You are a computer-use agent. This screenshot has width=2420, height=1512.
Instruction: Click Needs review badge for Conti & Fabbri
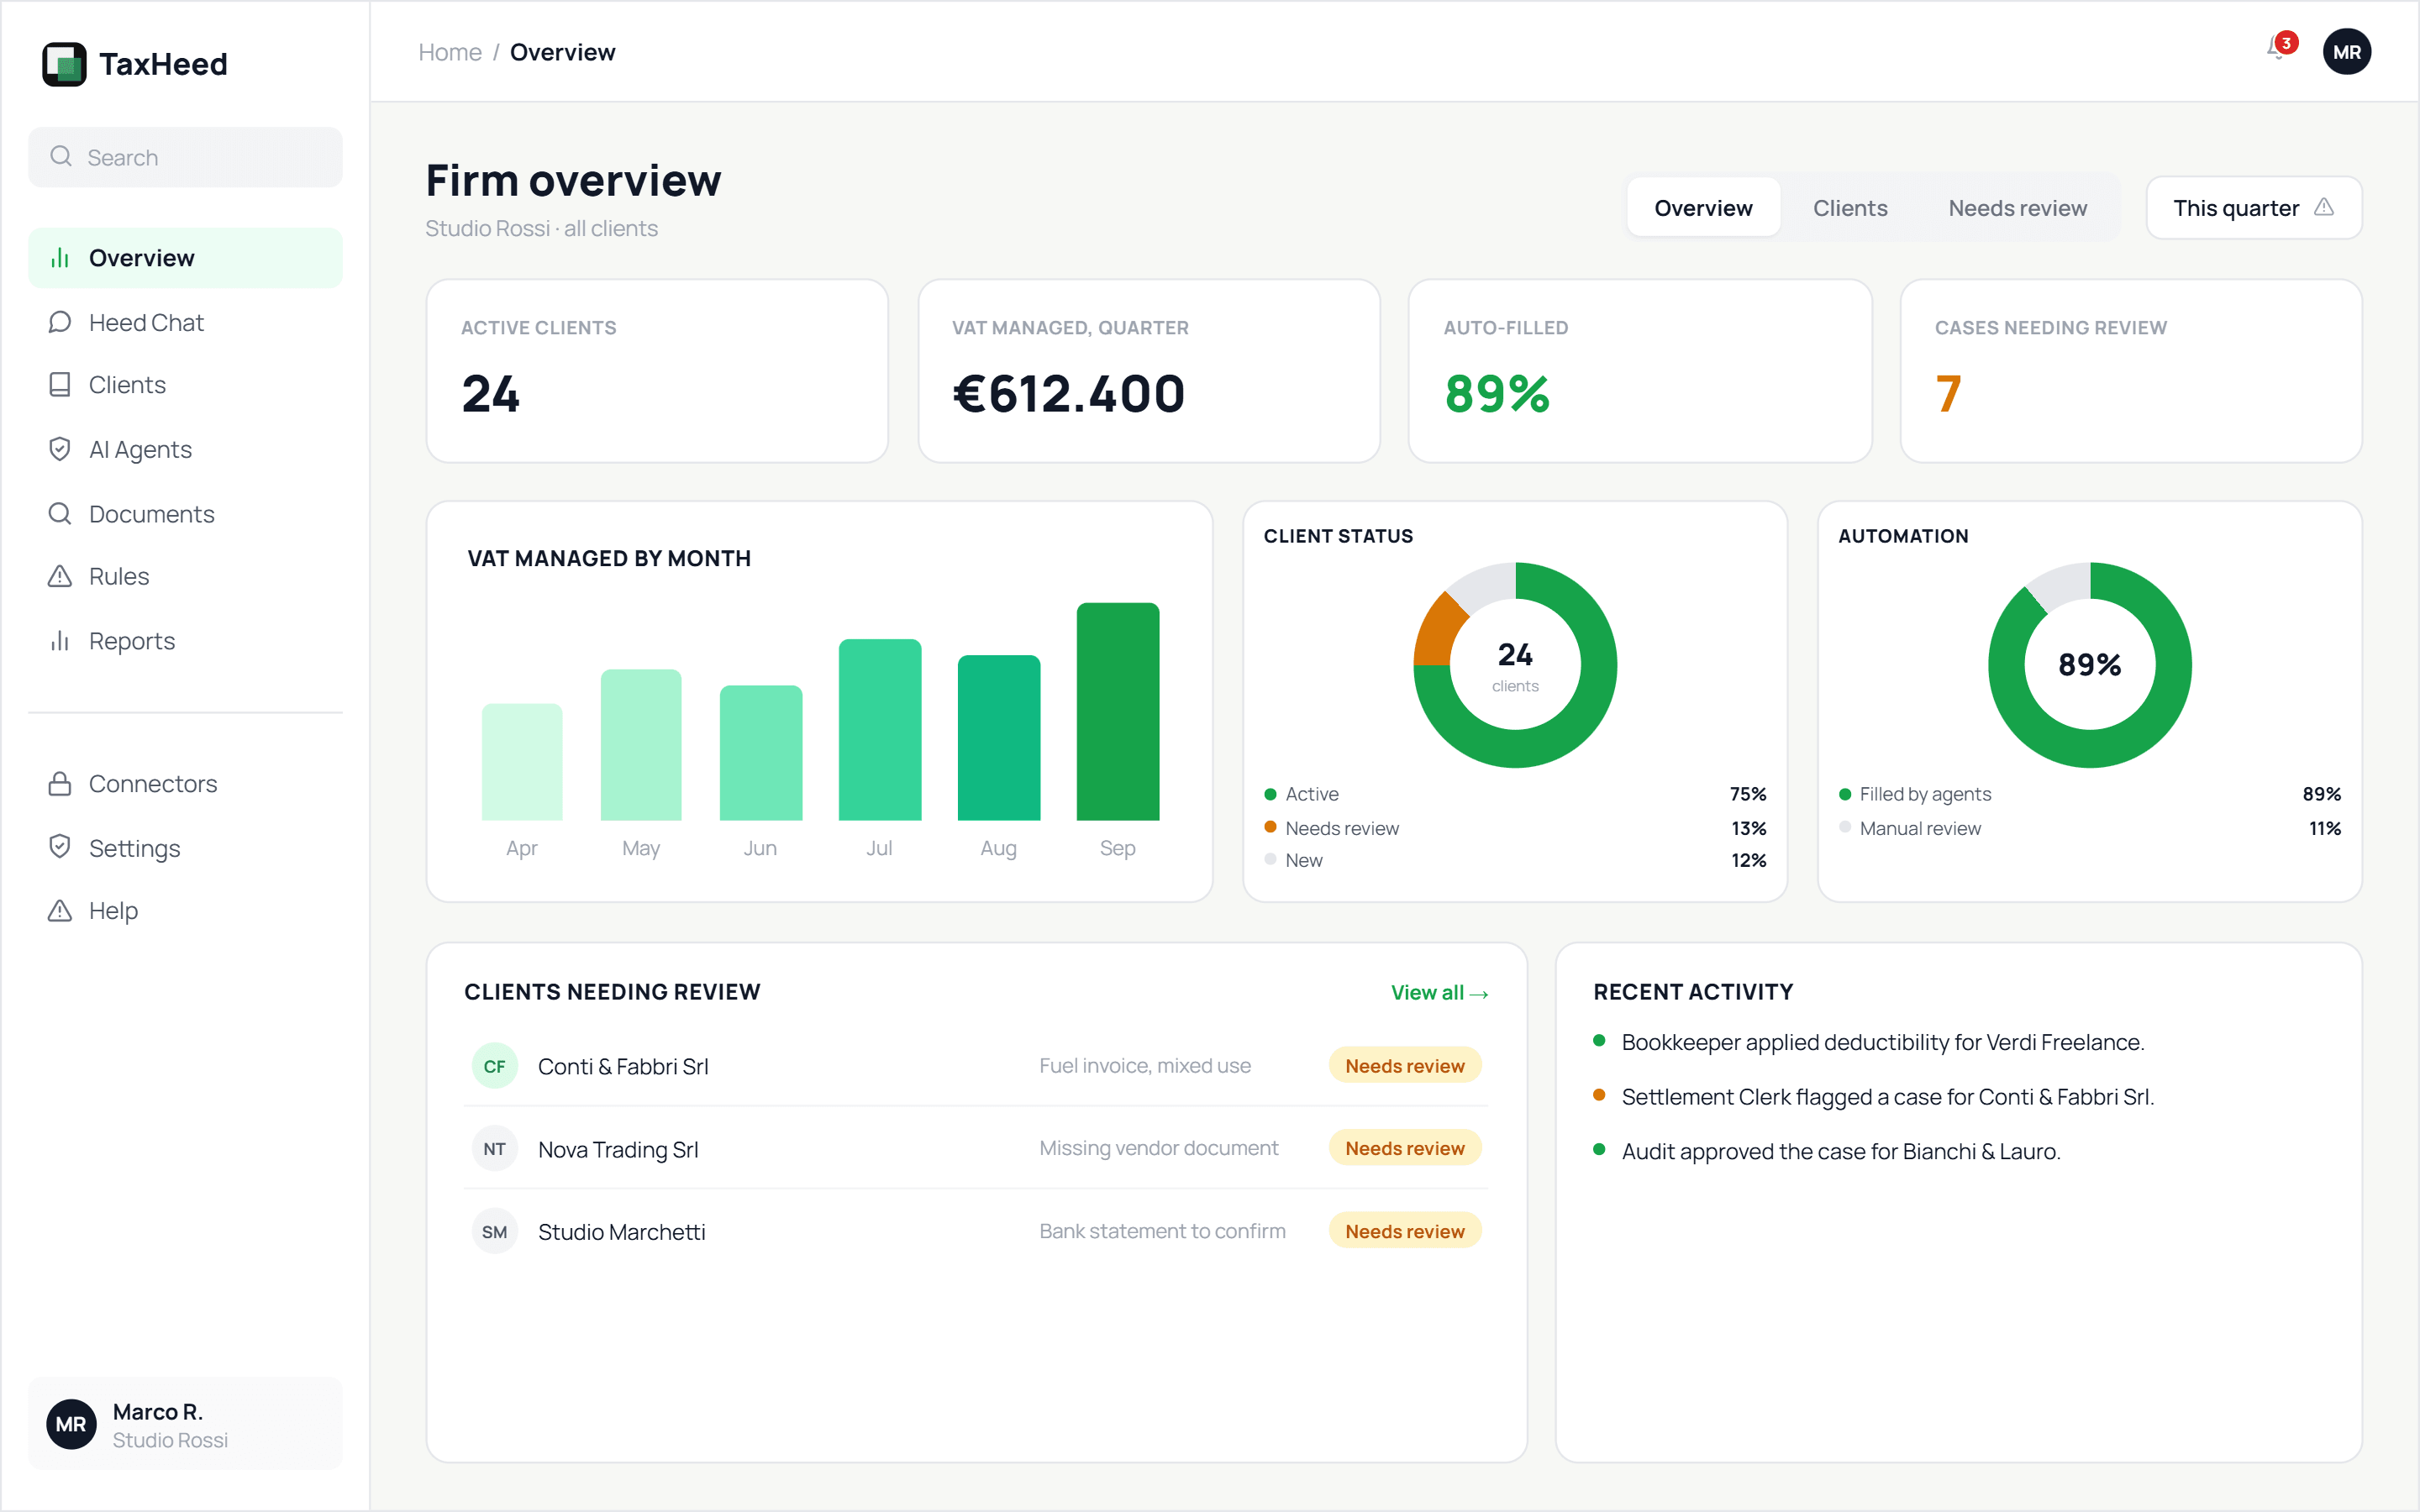point(1404,1066)
